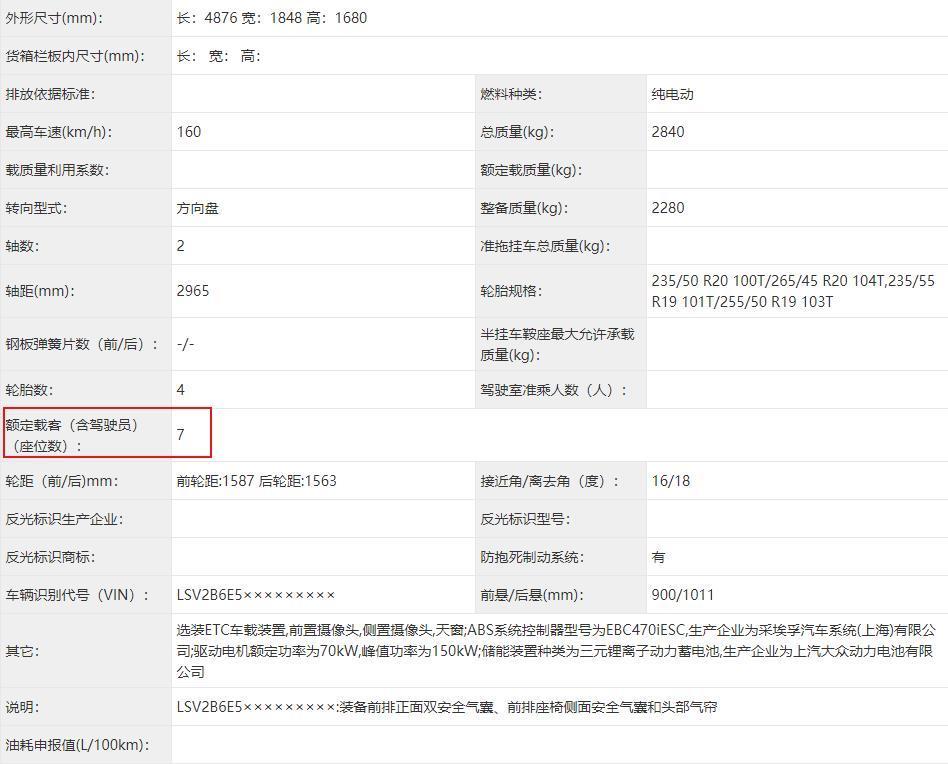Select the total mass value 2840

tap(668, 132)
